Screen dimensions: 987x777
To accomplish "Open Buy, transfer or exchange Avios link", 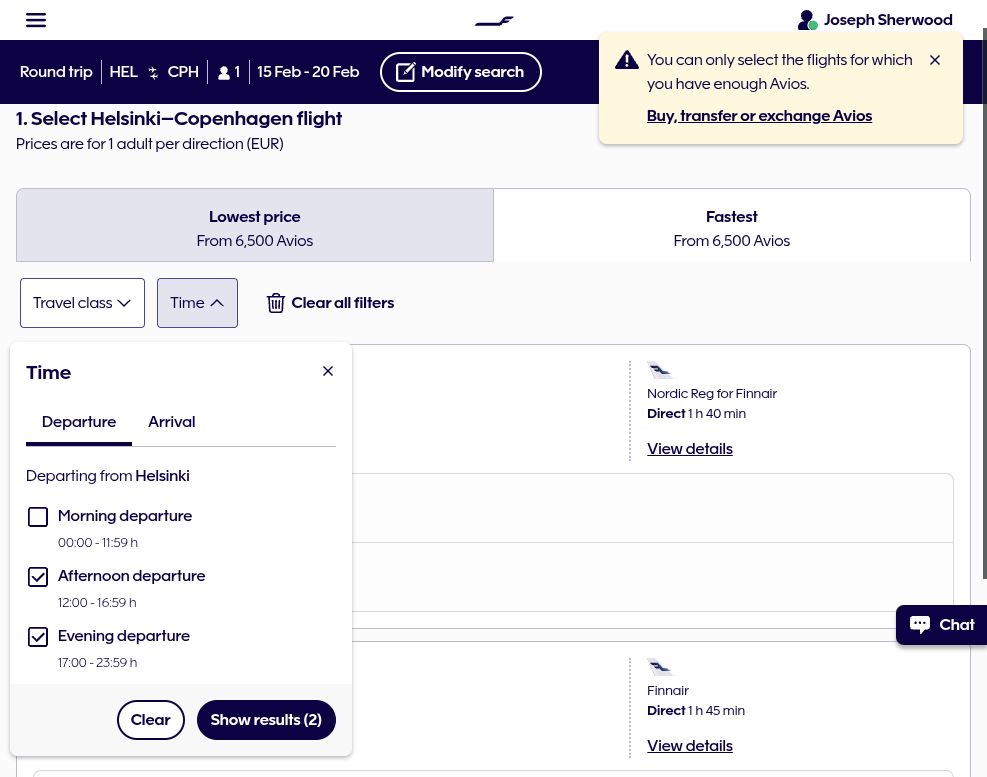I will tap(759, 116).
